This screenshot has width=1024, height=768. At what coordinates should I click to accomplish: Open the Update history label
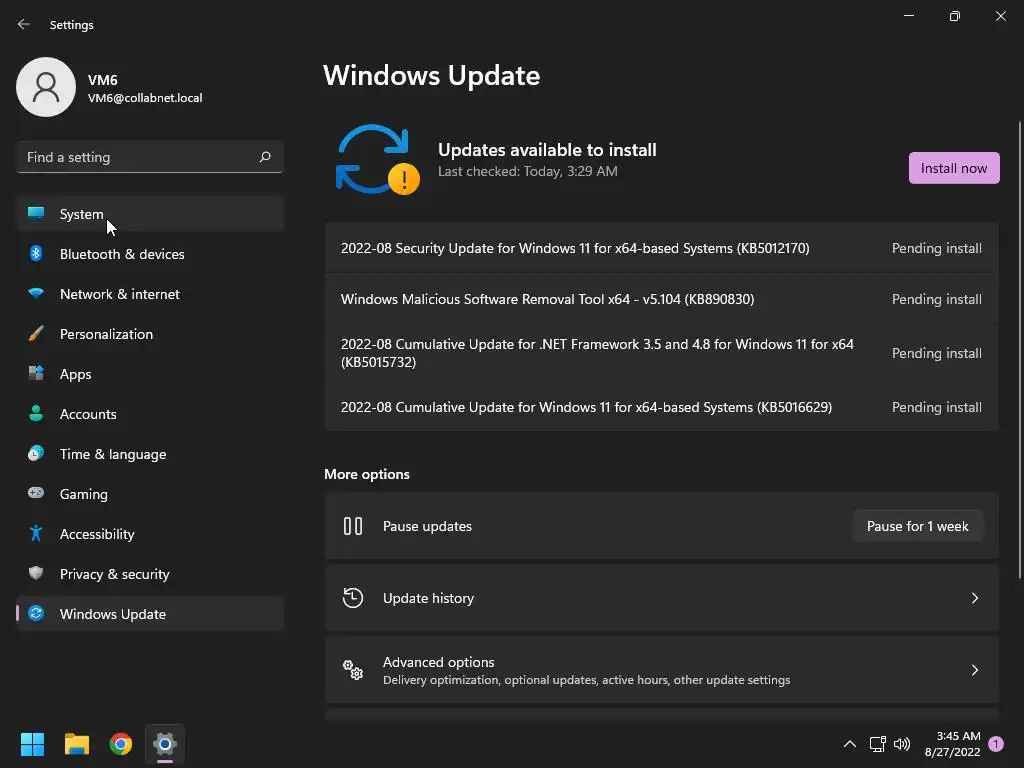point(428,598)
